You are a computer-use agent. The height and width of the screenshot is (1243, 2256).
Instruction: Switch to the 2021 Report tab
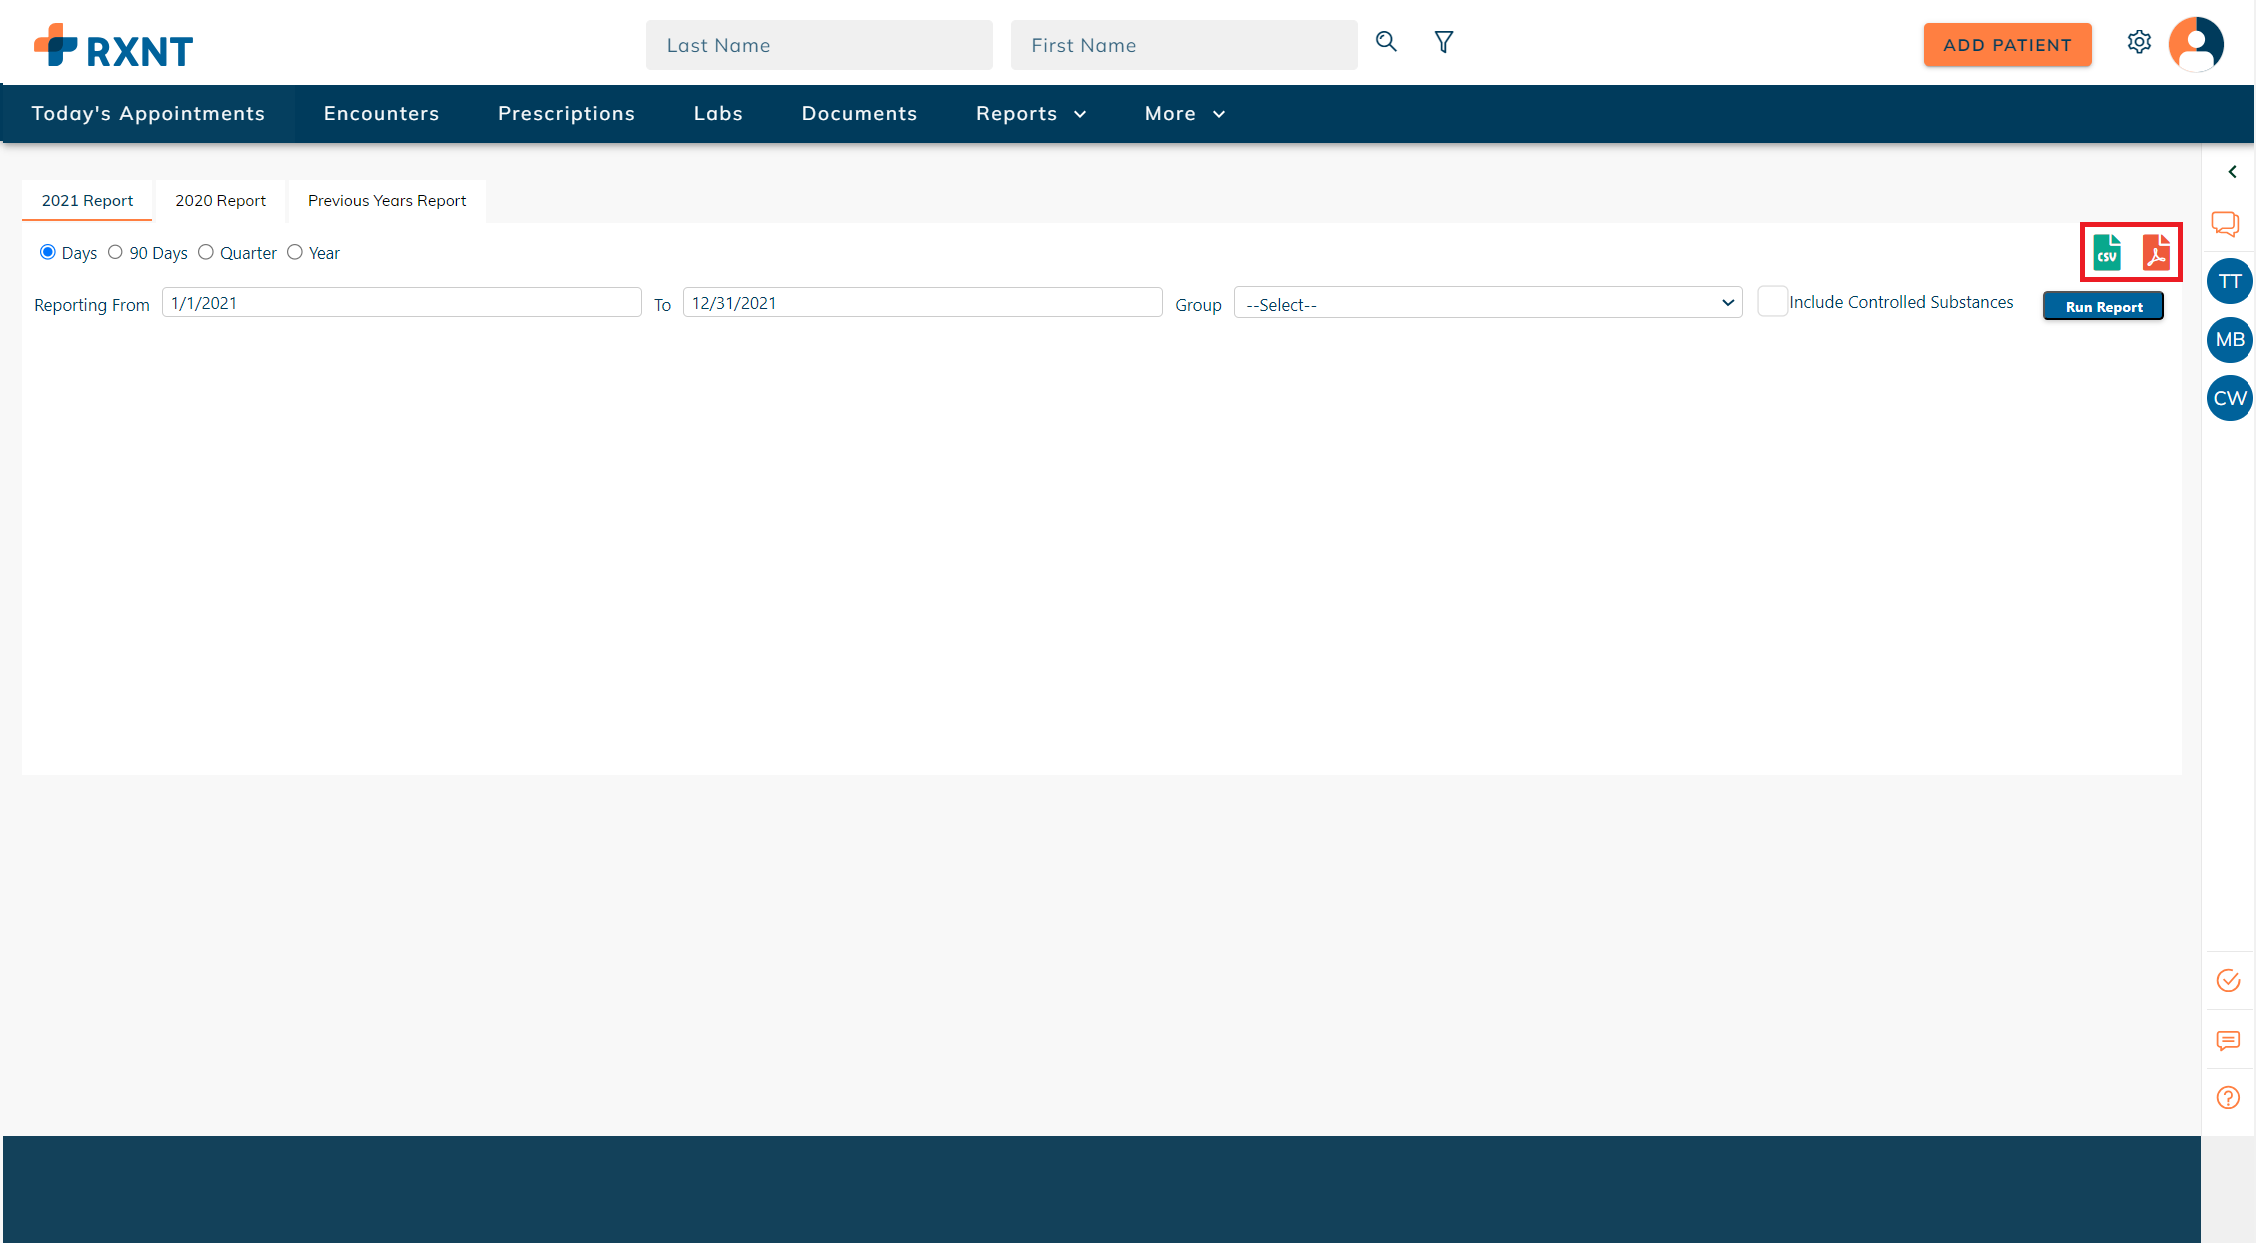pos(87,201)
